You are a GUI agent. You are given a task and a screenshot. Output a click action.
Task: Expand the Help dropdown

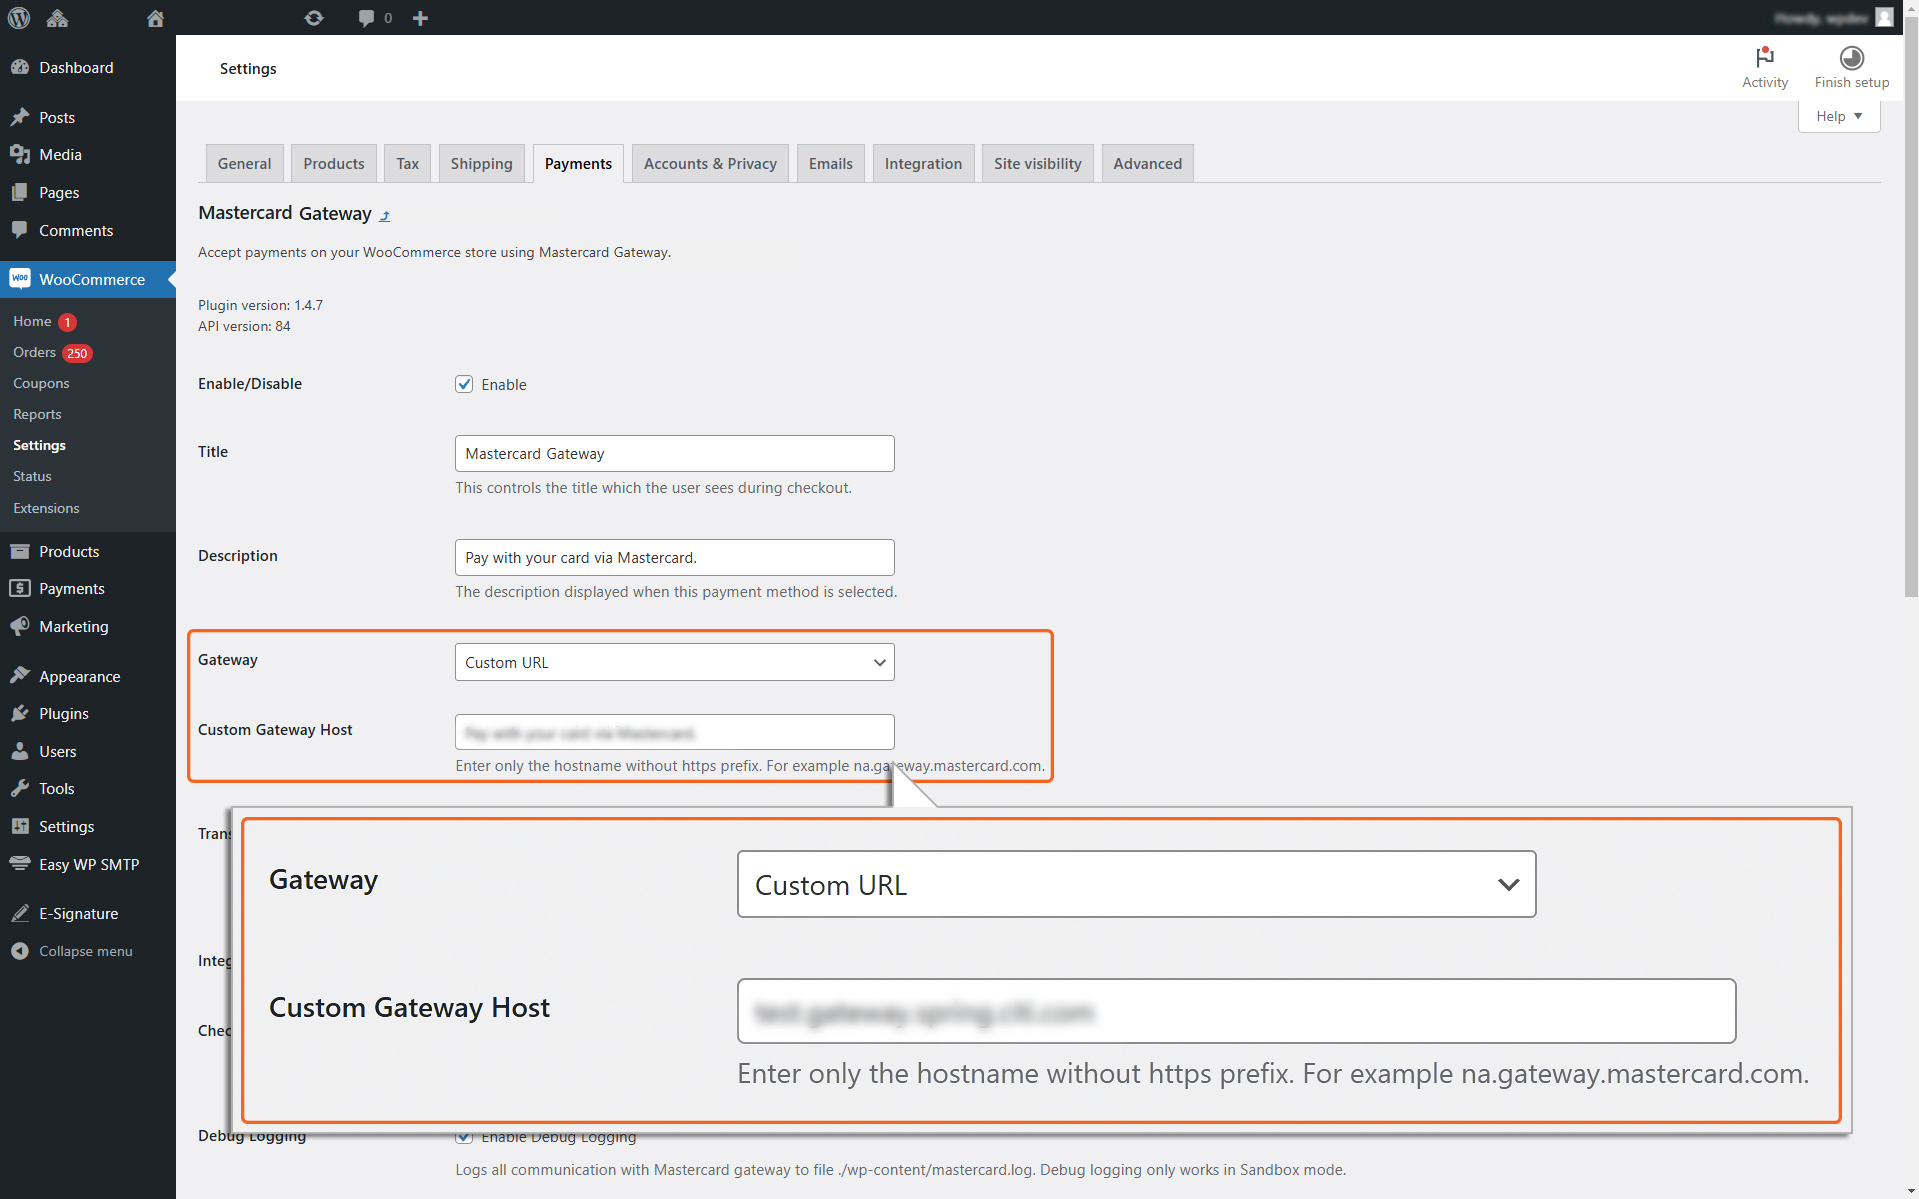point(1838,116)
